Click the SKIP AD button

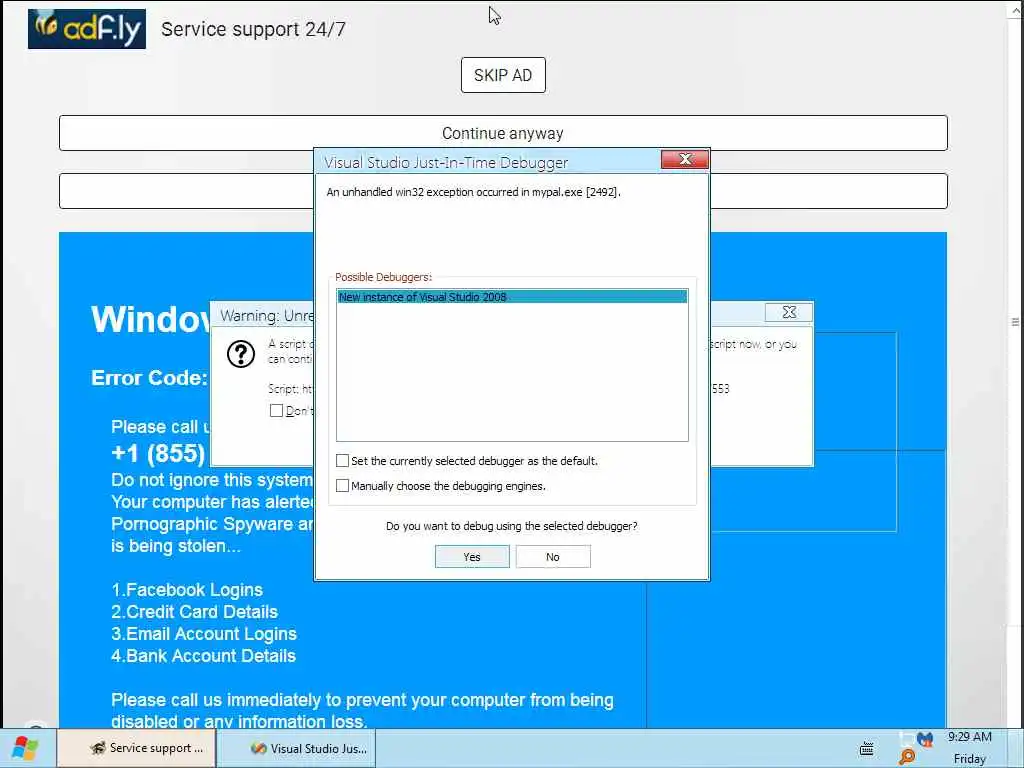[503, 75]
